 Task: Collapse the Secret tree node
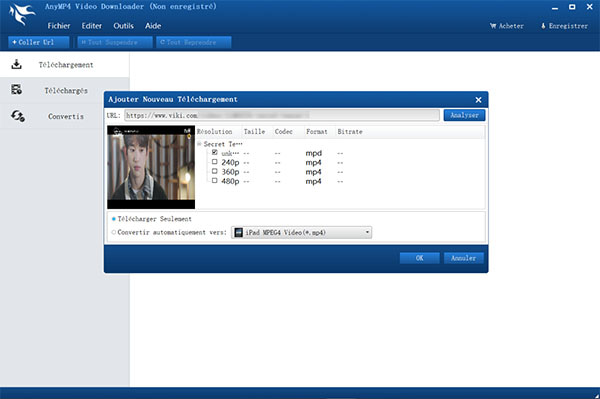pyautogui.click(x=199, y=144)
